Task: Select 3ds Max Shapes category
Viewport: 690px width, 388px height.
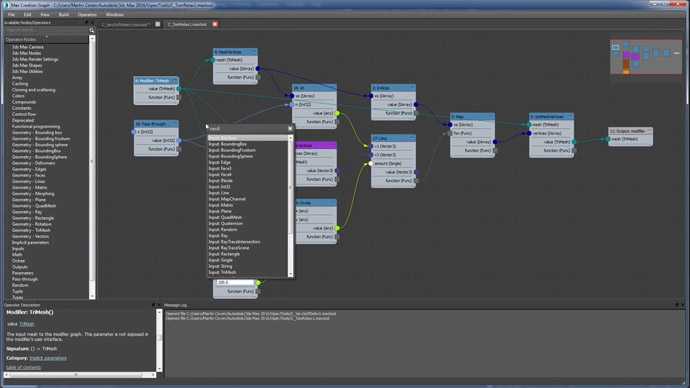Action: (27, 66)
